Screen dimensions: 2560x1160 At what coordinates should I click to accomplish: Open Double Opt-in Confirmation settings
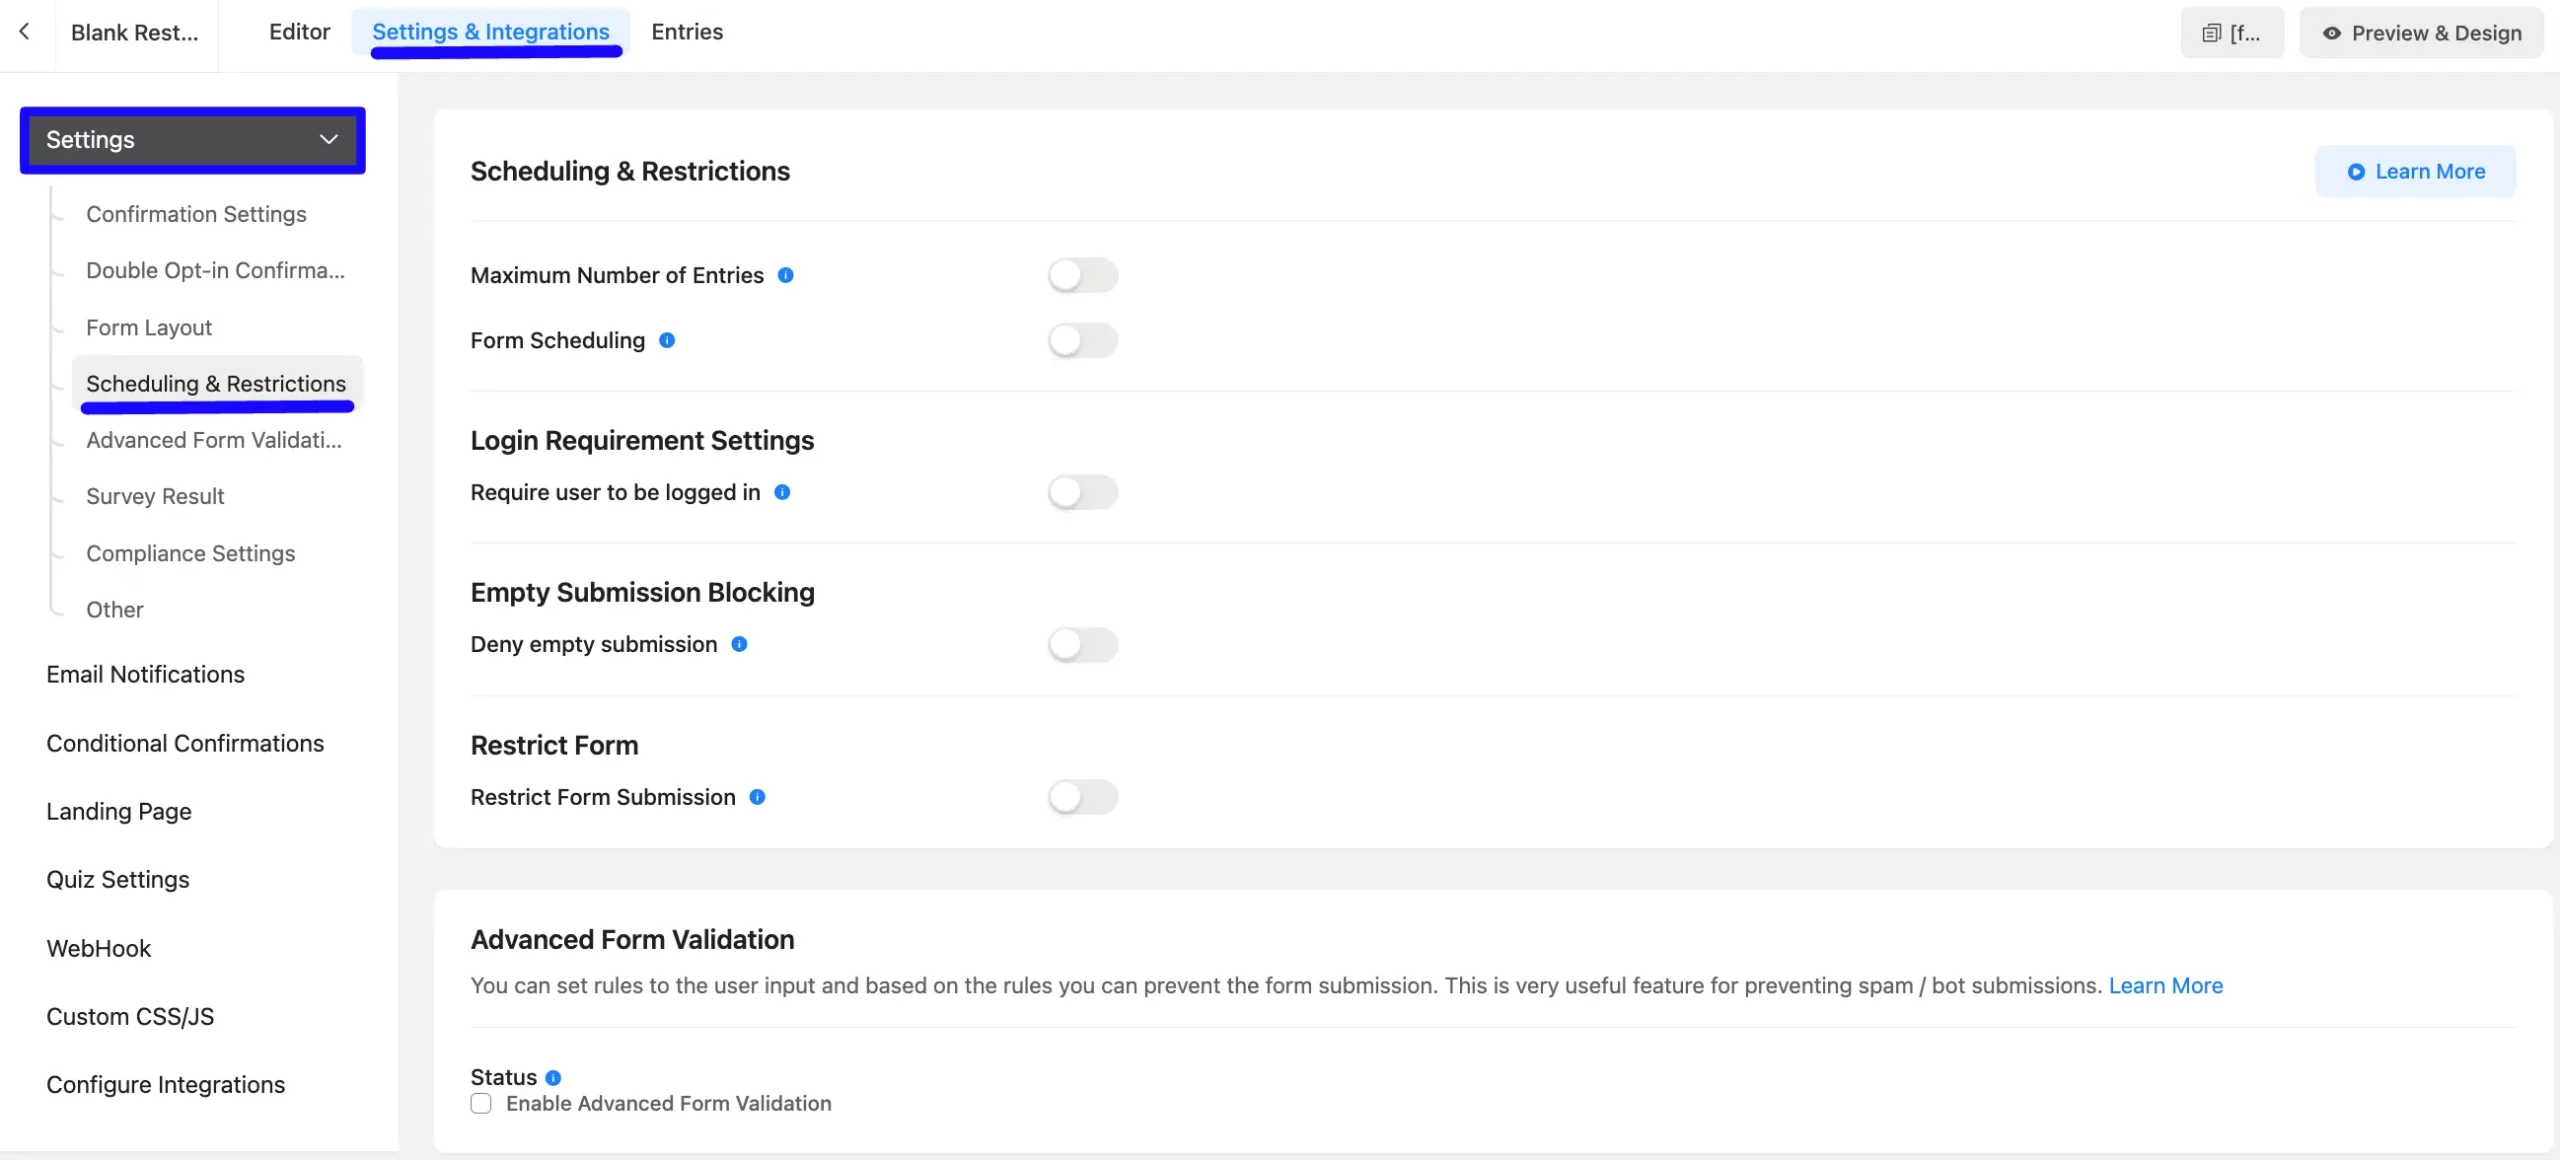point(215,270)
